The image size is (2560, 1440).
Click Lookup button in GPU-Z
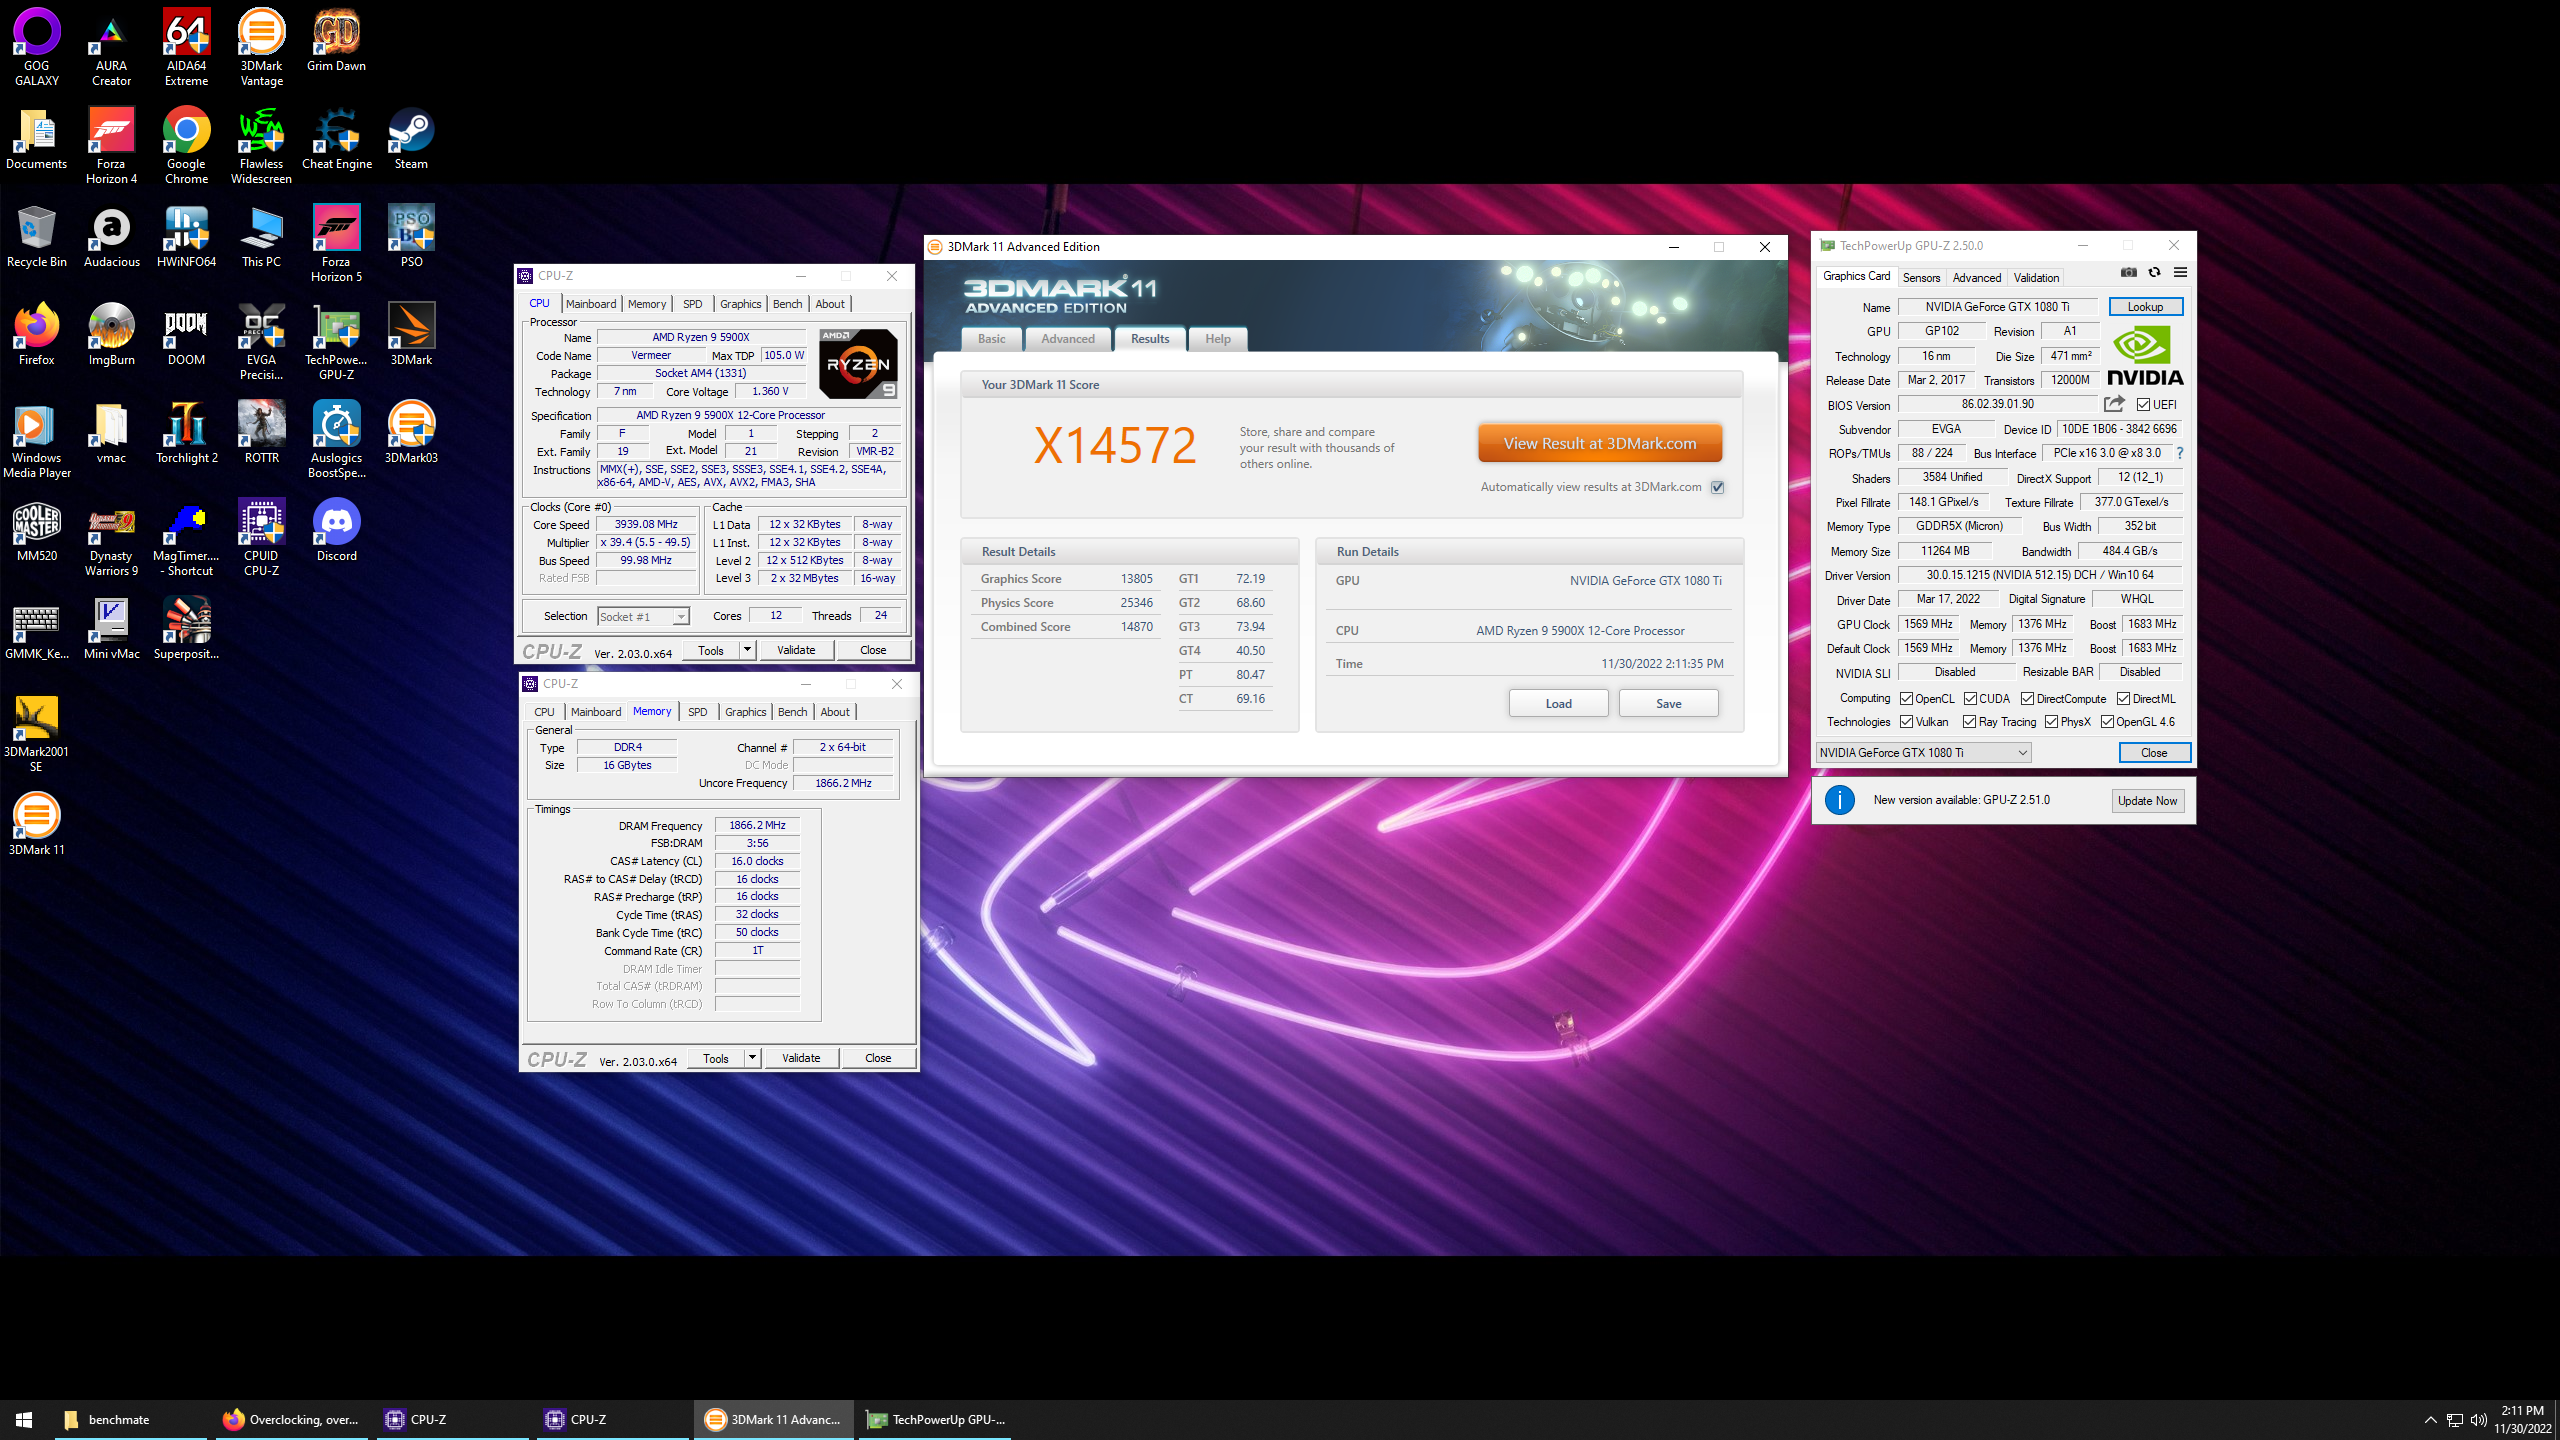coord(2145,307)
